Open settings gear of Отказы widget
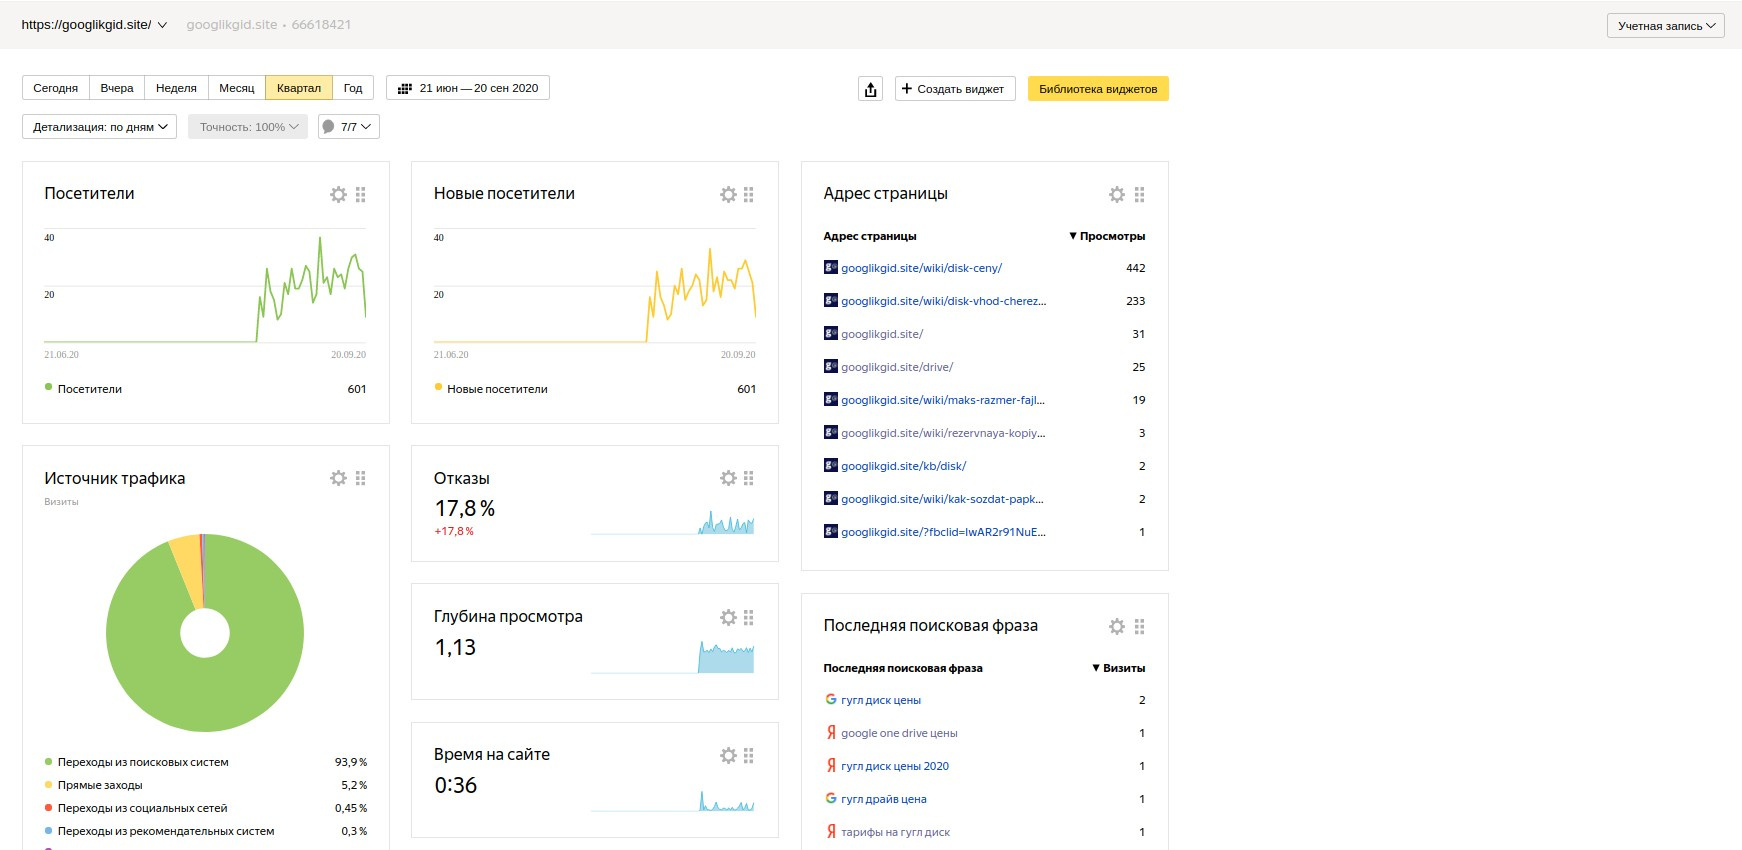This screenshot has height=850, width=1742. [x=728, y=479]
